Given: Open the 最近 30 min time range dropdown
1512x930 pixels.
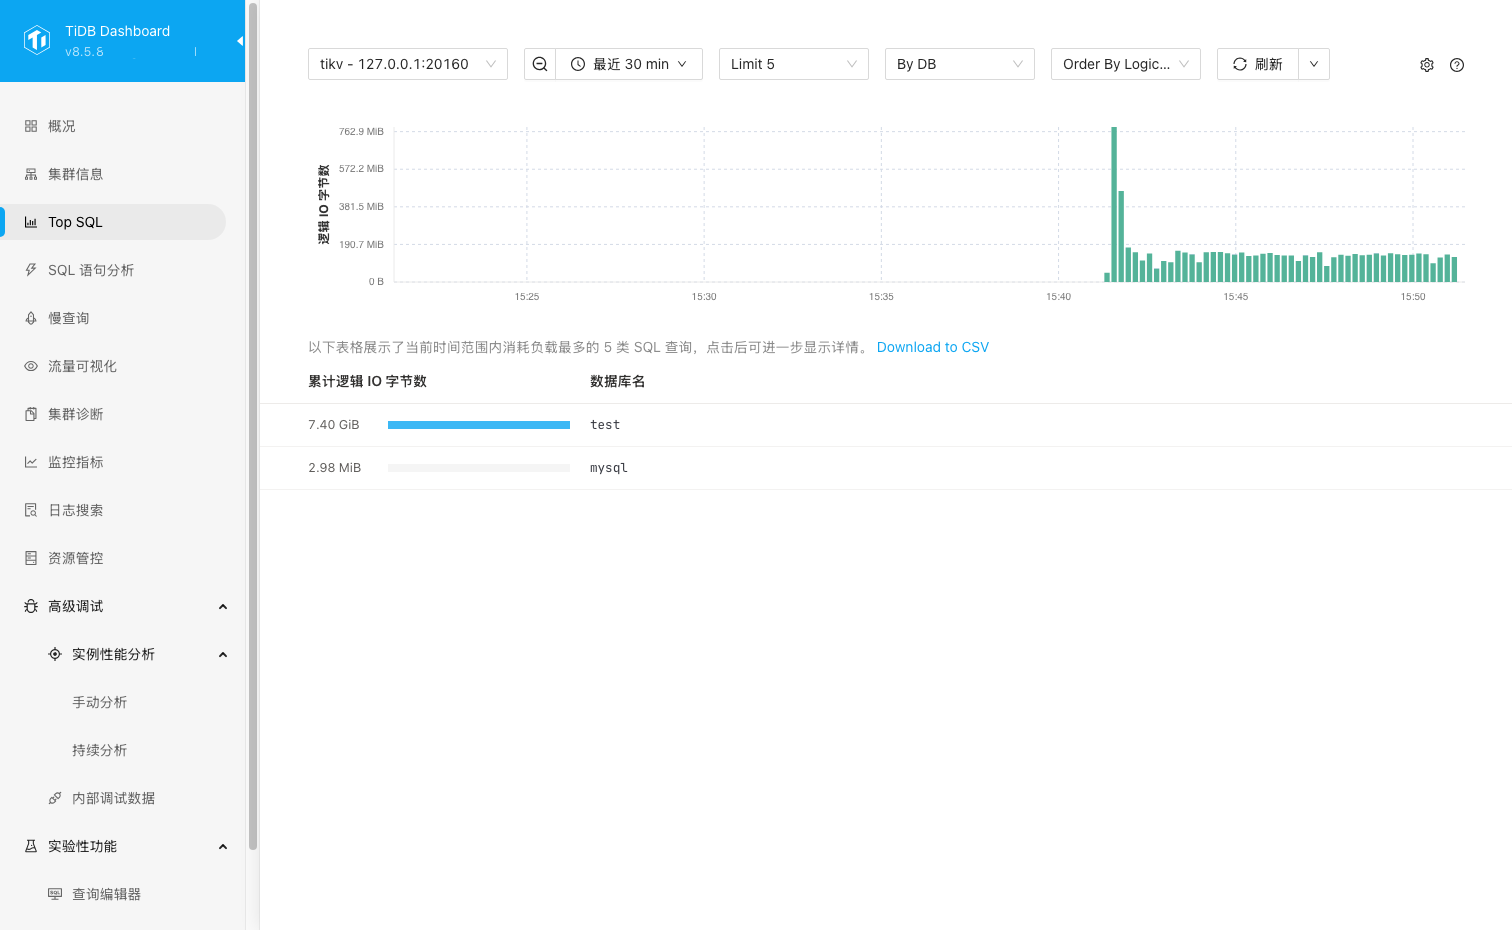Looking at the screenshot, I should point(629,63).
